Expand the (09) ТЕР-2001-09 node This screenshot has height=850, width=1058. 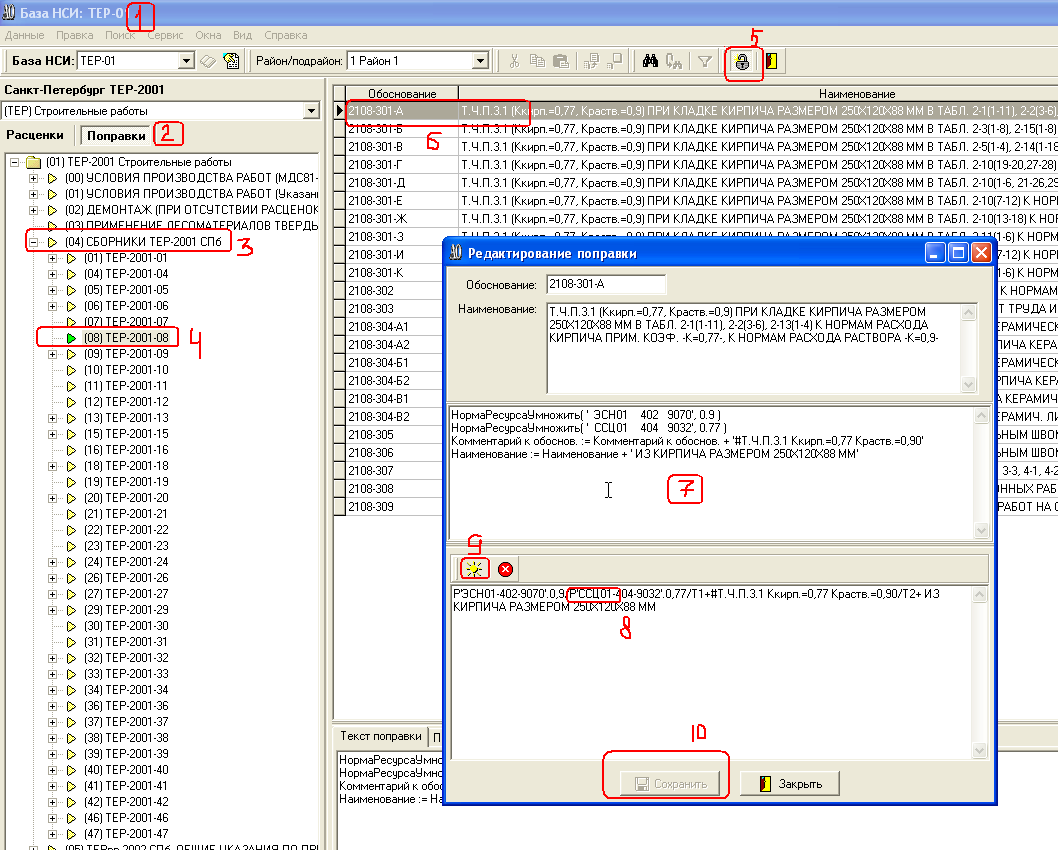tap(52, 354)
